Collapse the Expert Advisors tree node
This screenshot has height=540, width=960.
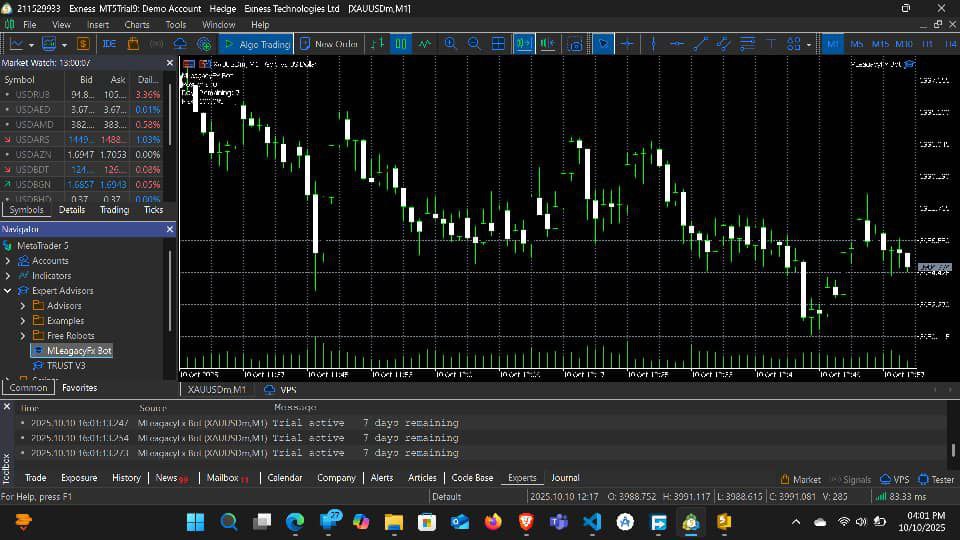coord(8,291)
